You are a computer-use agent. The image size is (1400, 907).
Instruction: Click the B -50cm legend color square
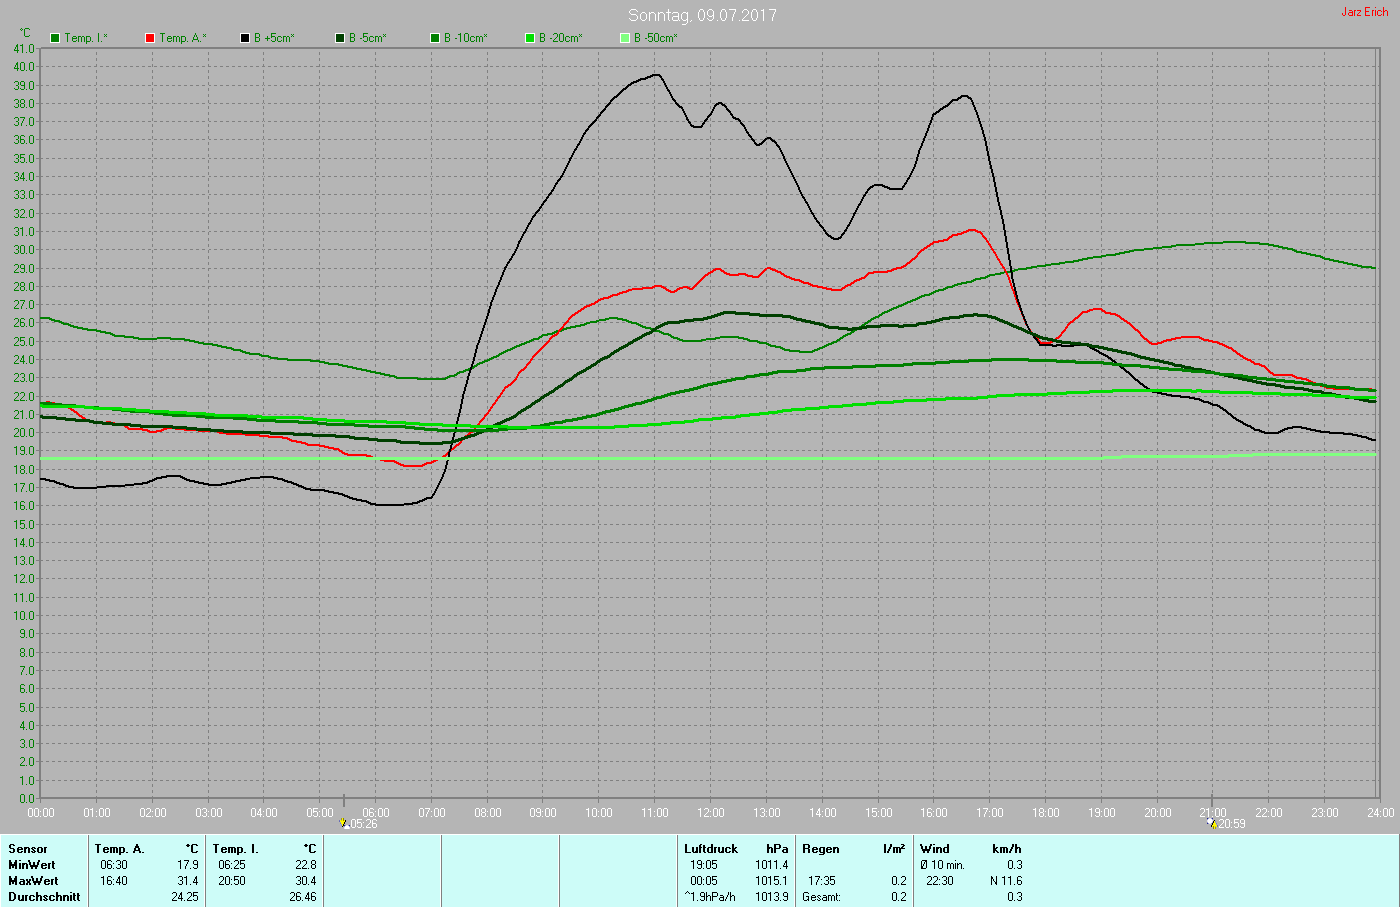[625, 38]
